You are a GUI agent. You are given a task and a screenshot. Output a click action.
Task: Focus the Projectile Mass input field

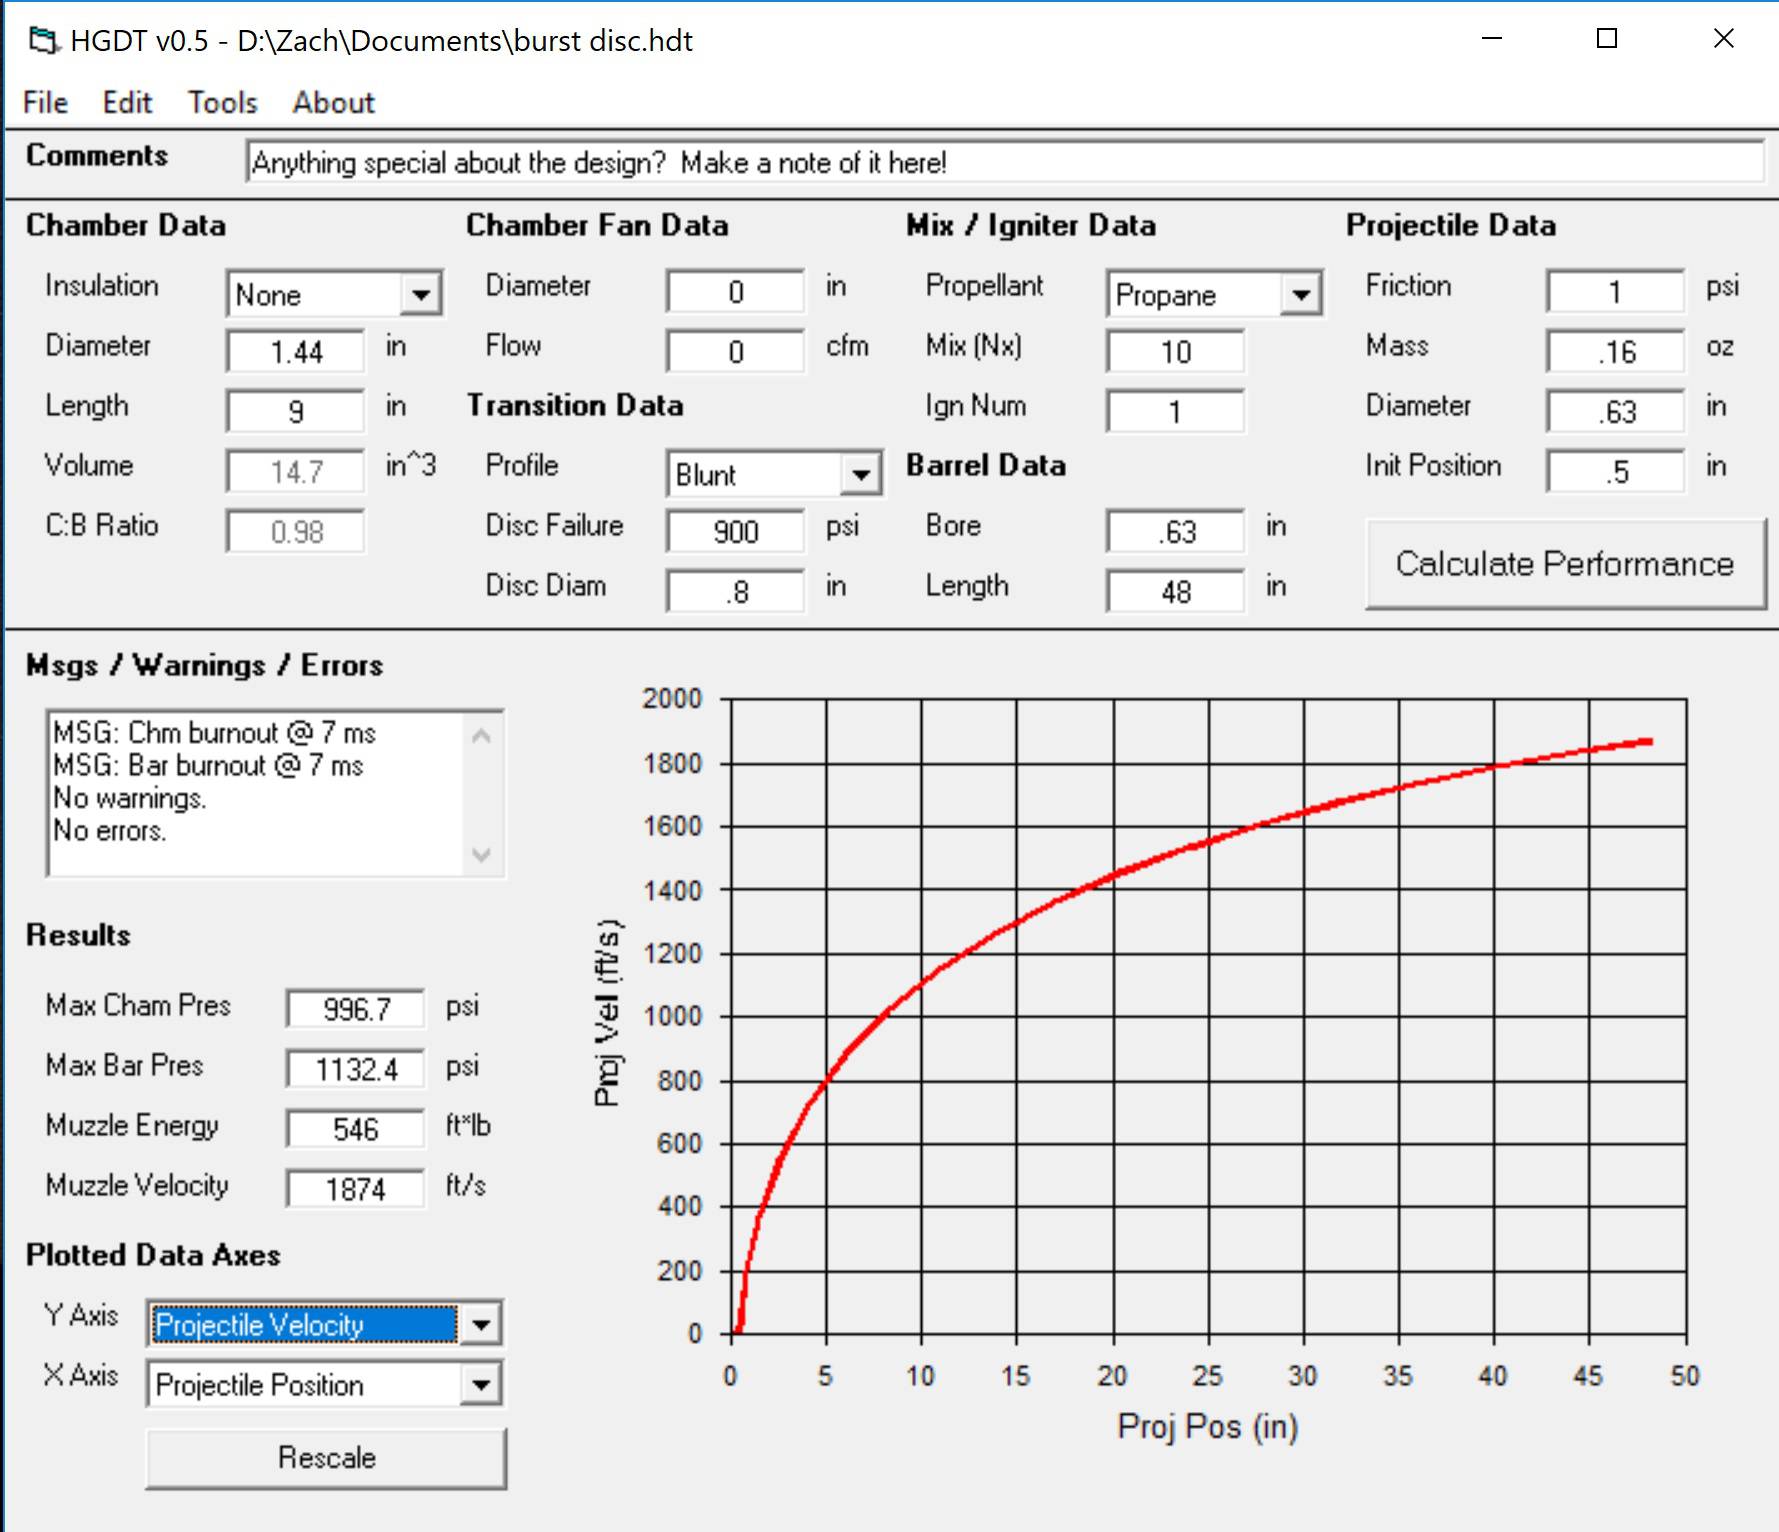tap(1615, 352)
